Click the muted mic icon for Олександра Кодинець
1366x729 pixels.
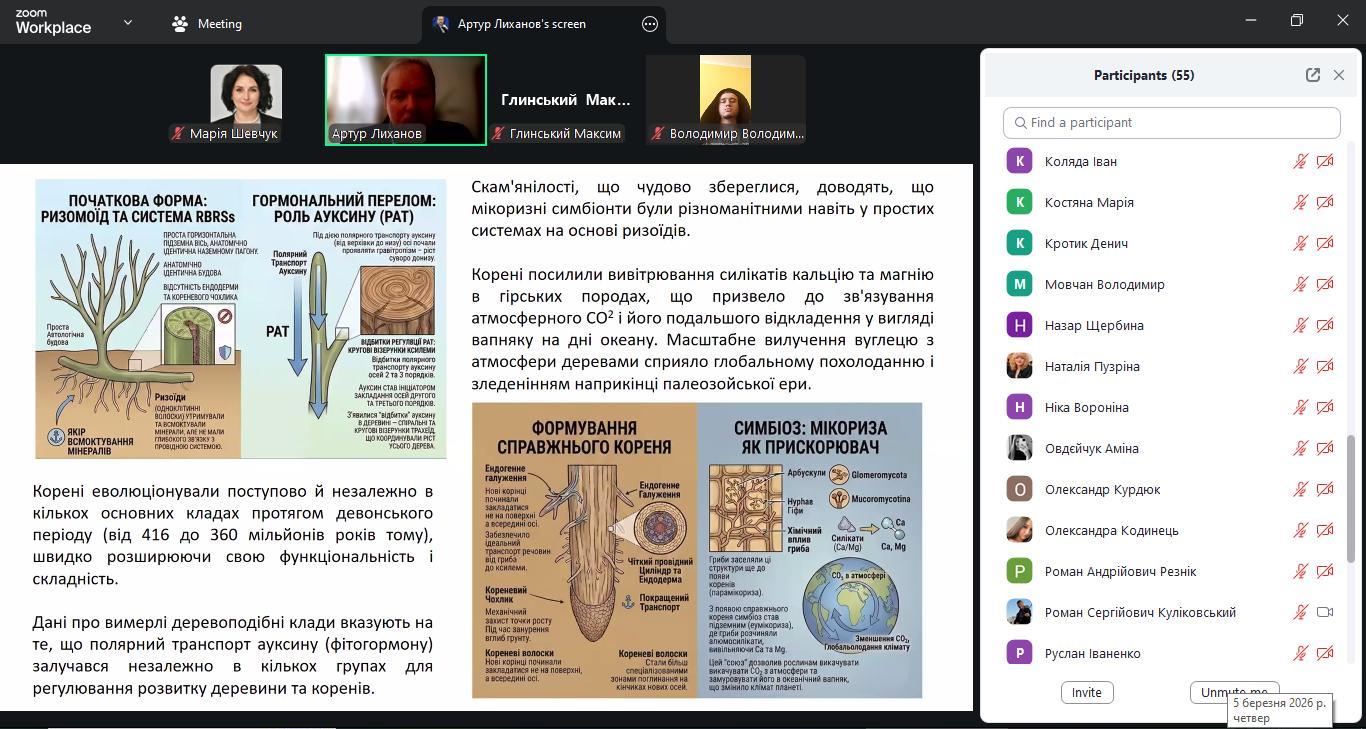pos(1300,530)
